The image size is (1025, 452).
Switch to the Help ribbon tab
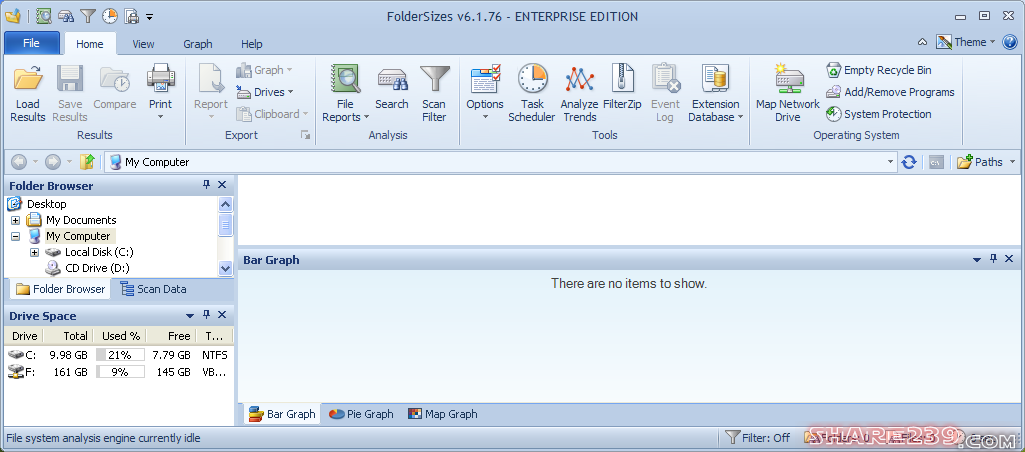tap(252, 44)
